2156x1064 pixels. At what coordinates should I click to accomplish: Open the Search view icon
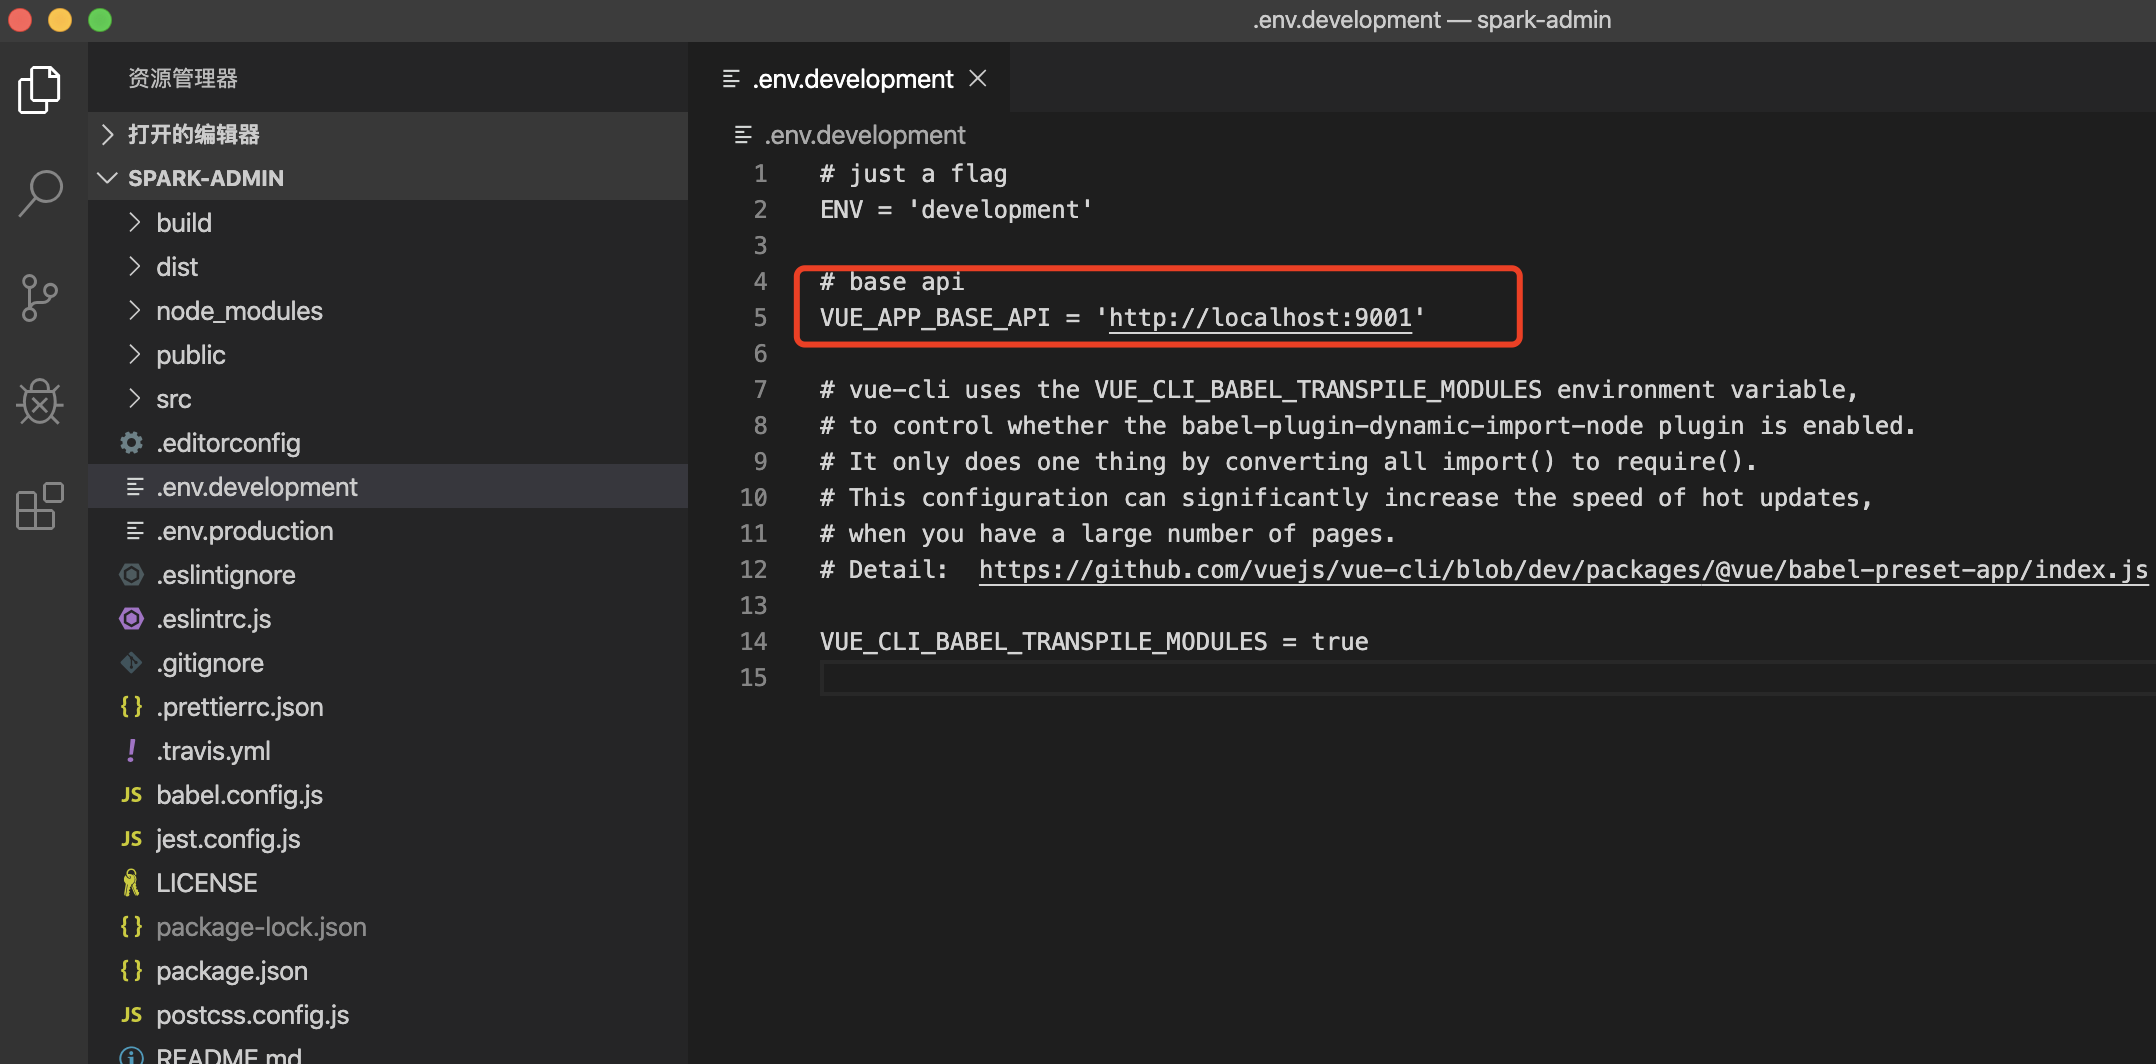click(x=40, y=193)
